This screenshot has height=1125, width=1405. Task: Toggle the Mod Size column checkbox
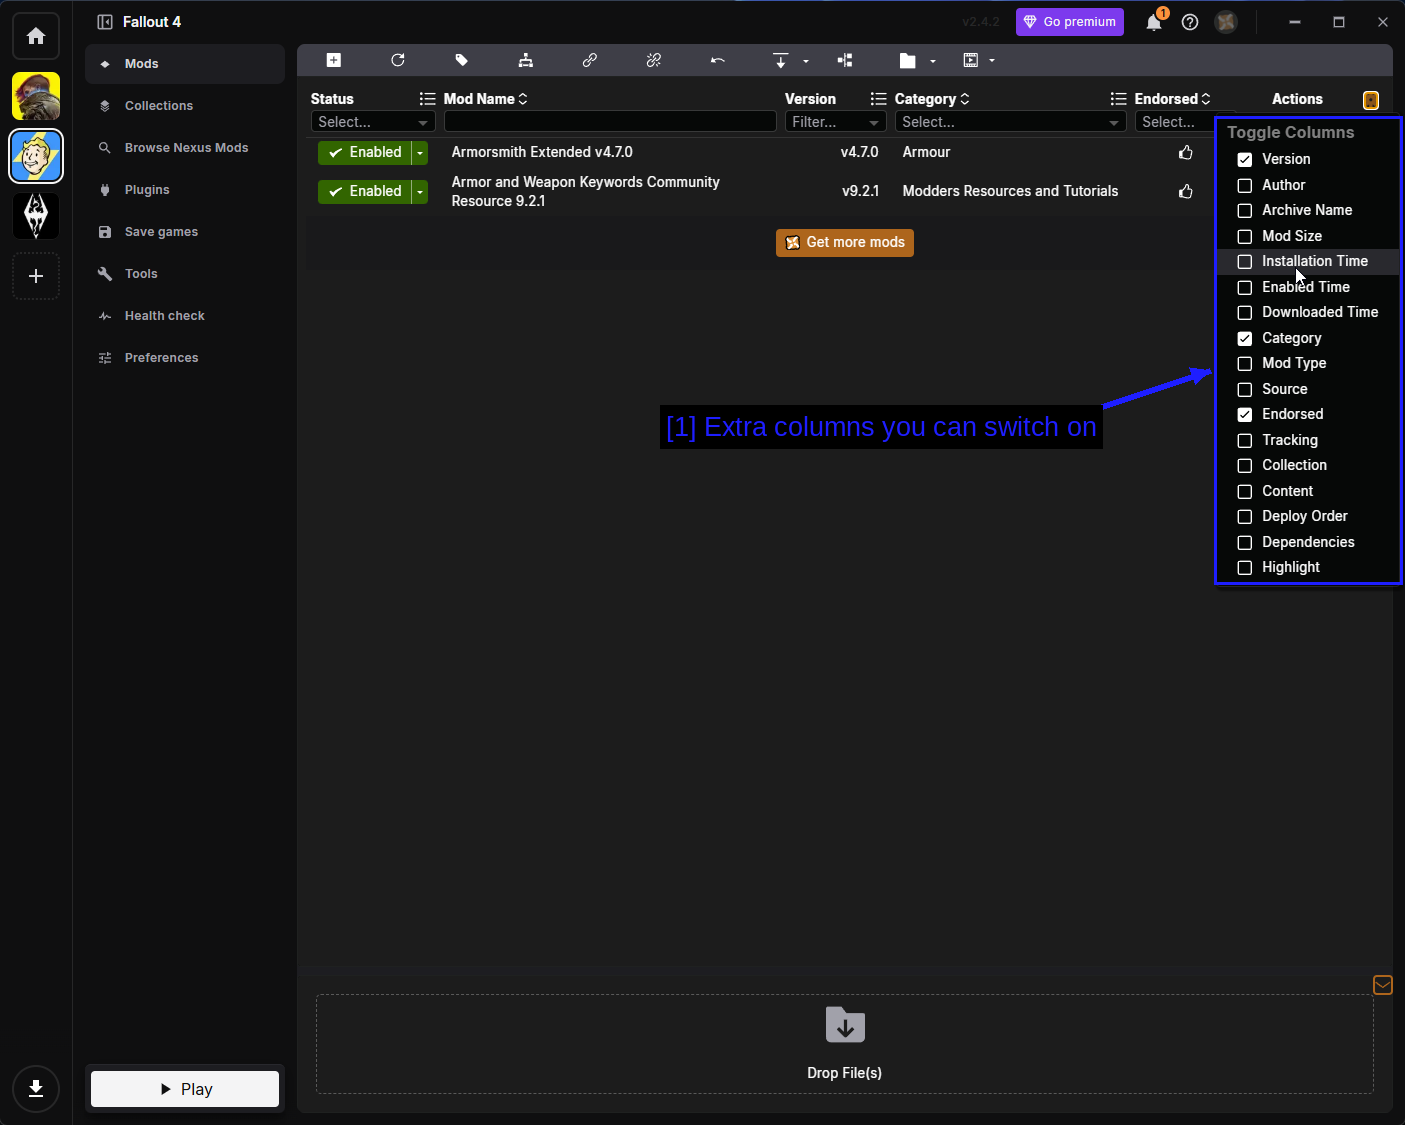[1245, 236]
